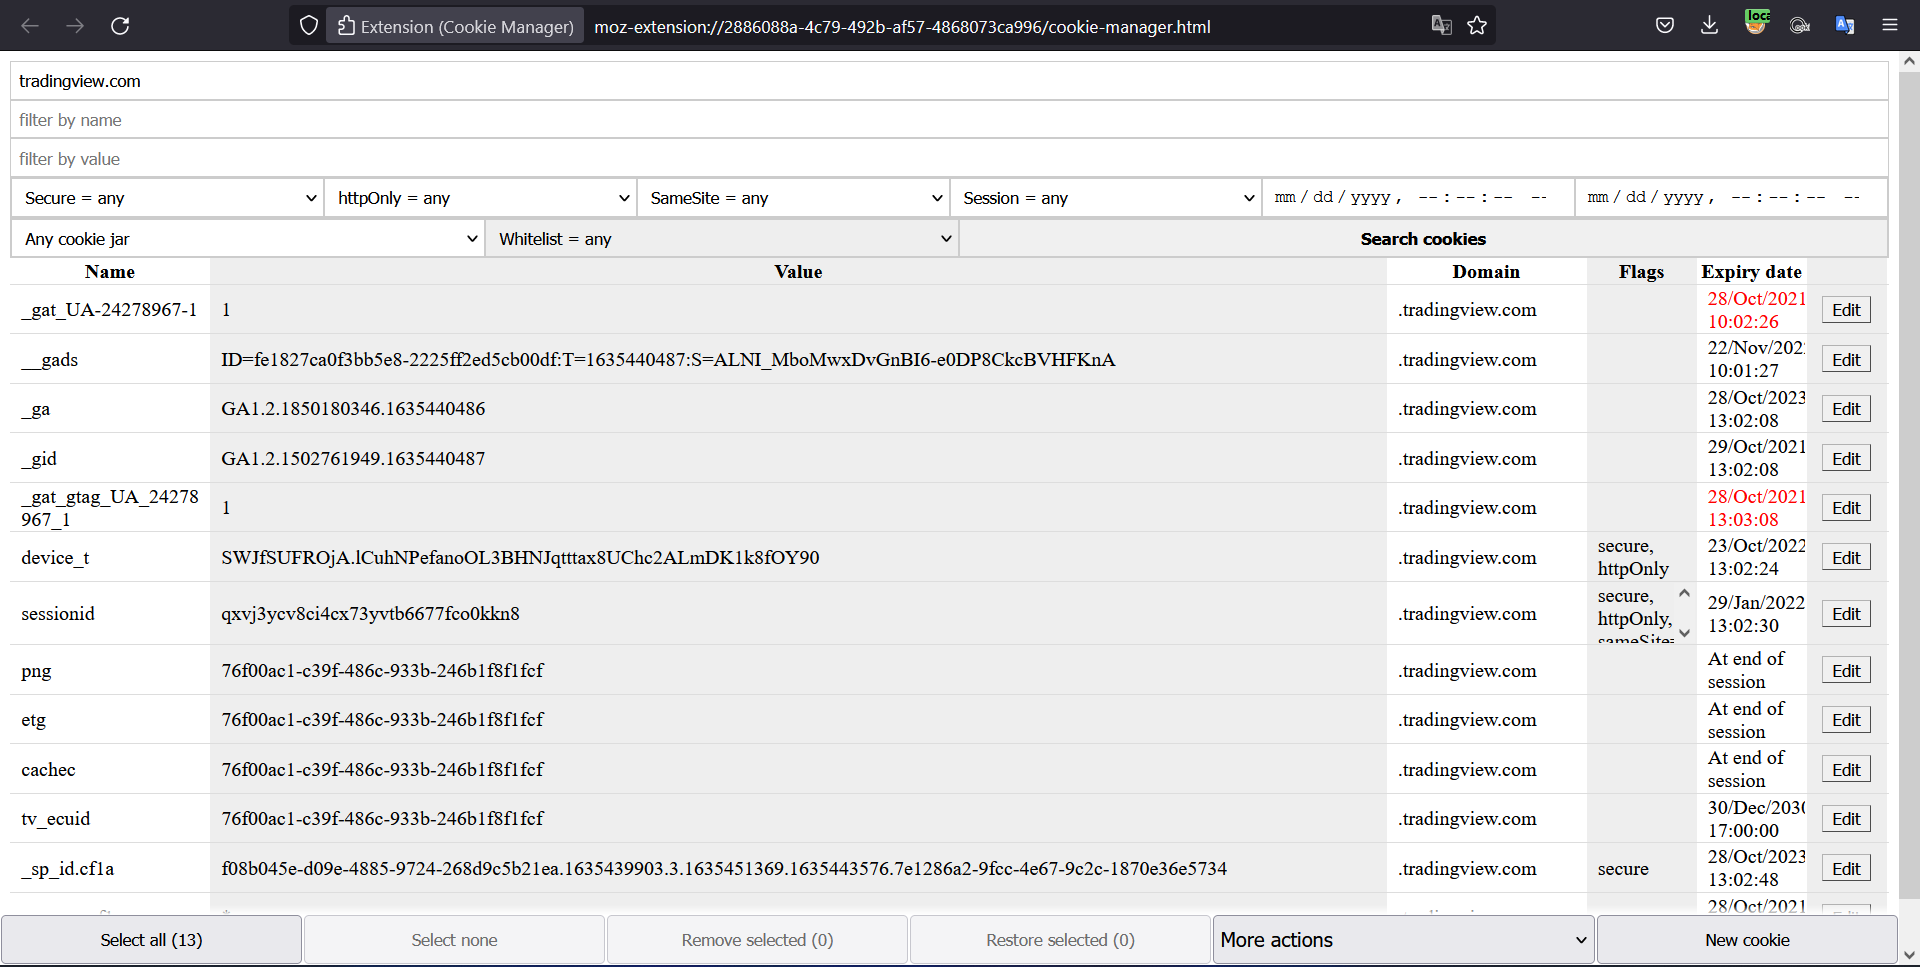Image resolution: width=1920 pixels, height=967 pixels.
Task: Focus the domain field containing tradingview.com
Action: click(x=949, y=81)
